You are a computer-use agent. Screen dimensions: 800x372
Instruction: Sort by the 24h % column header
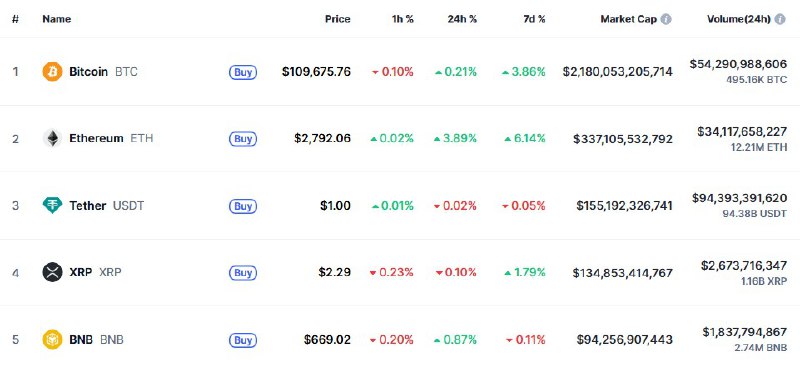[462, 19]
